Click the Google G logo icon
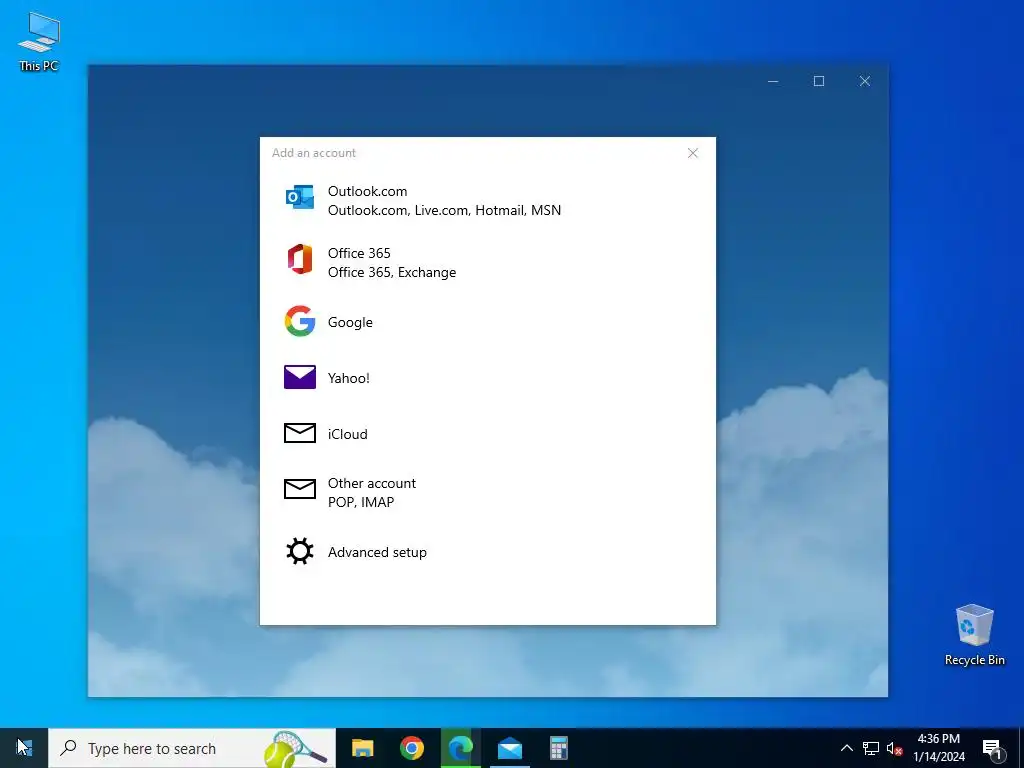 [300, 321]
